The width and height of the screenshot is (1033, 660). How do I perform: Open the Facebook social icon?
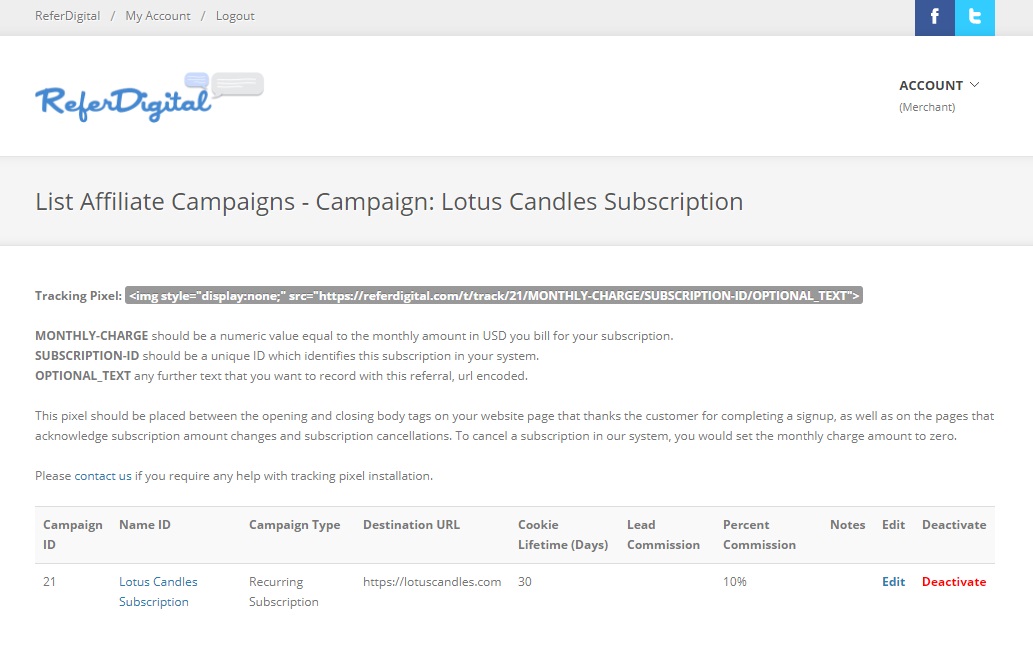(934, 17)
